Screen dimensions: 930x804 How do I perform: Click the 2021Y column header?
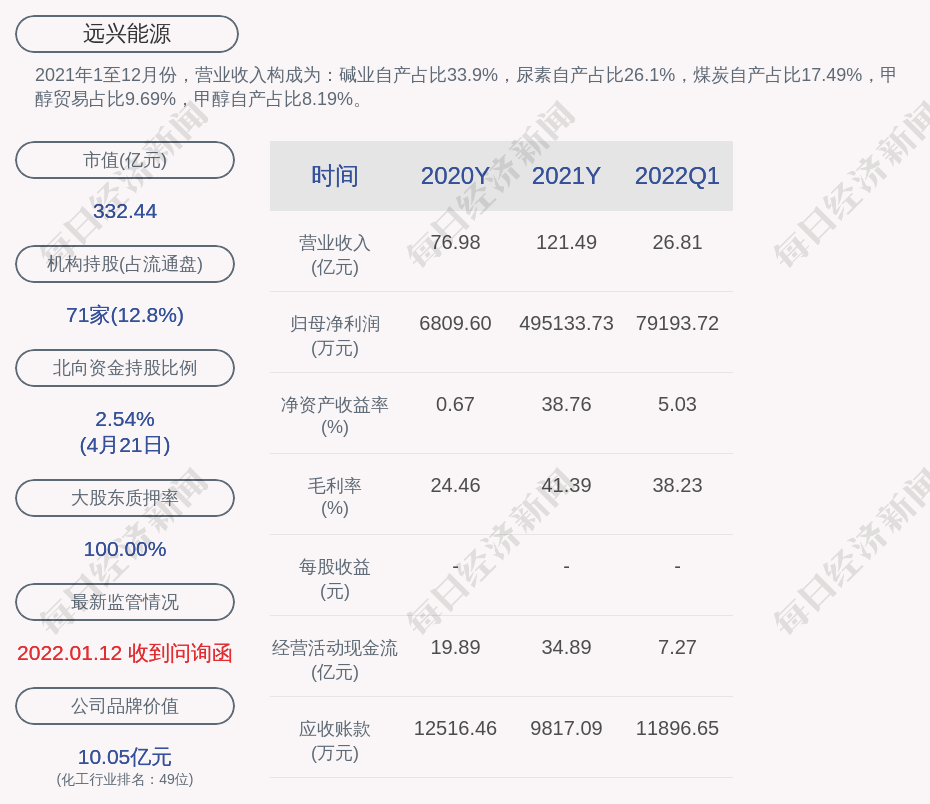point(566,176)
